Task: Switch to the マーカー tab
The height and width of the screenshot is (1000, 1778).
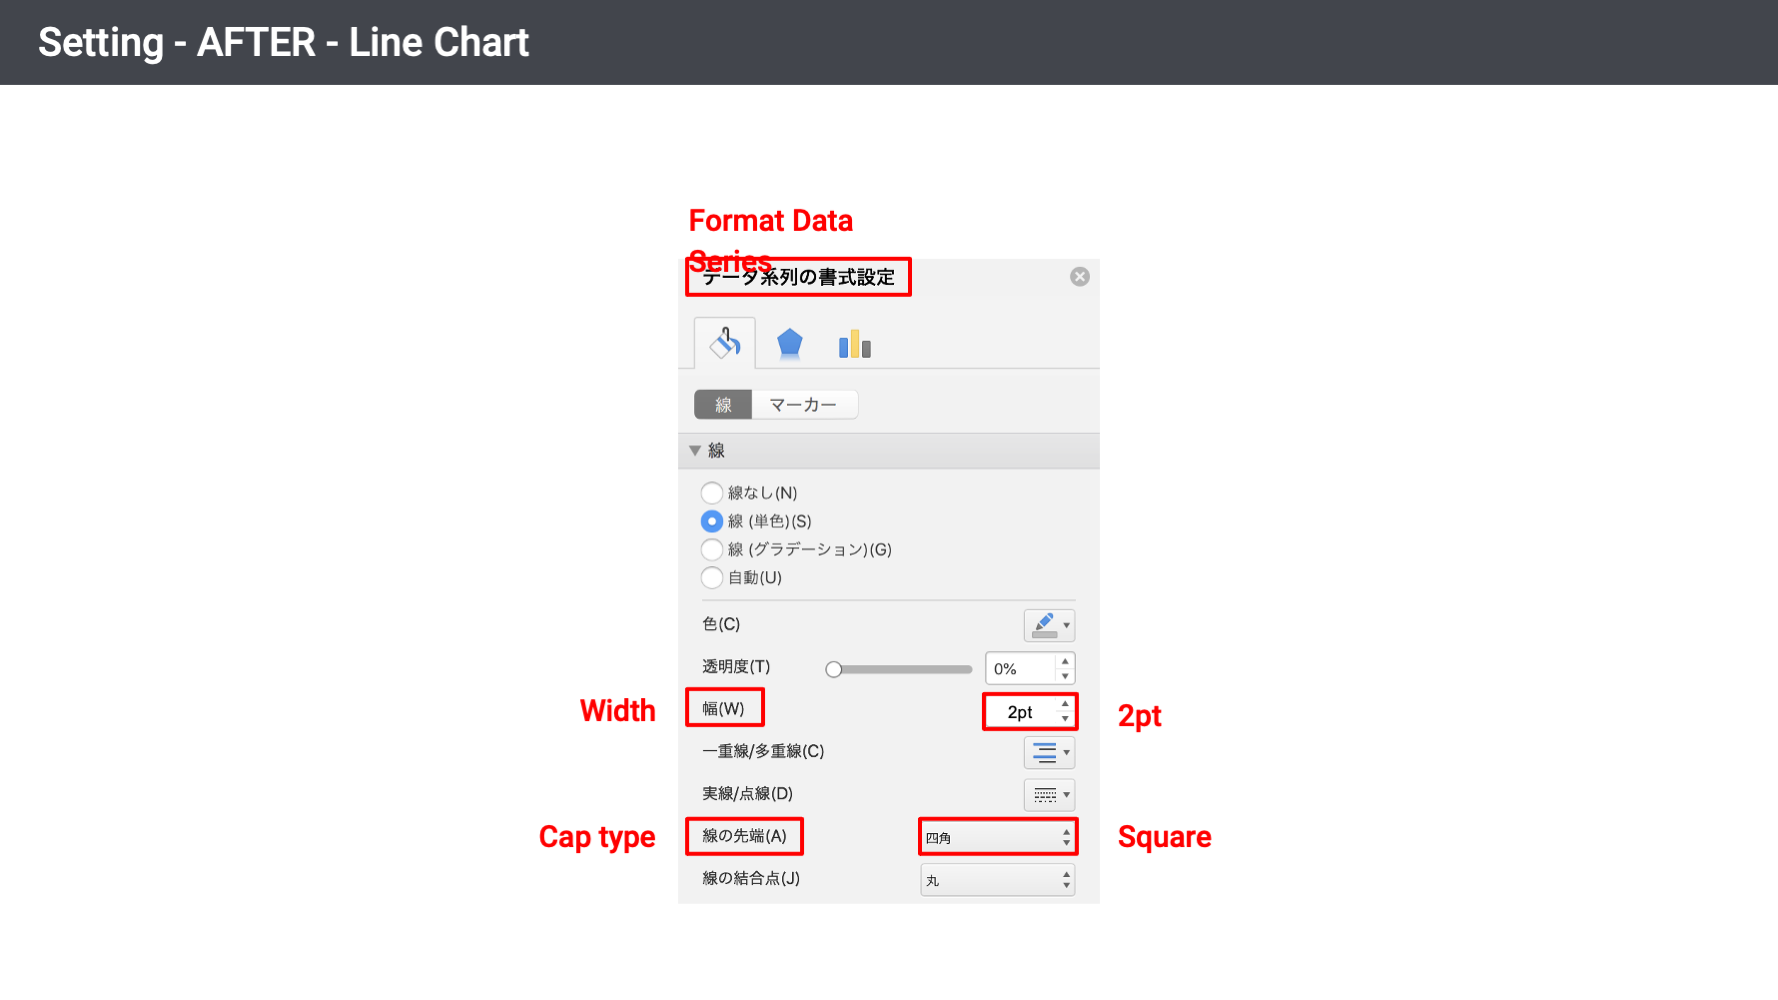Action: click(803, 405)
